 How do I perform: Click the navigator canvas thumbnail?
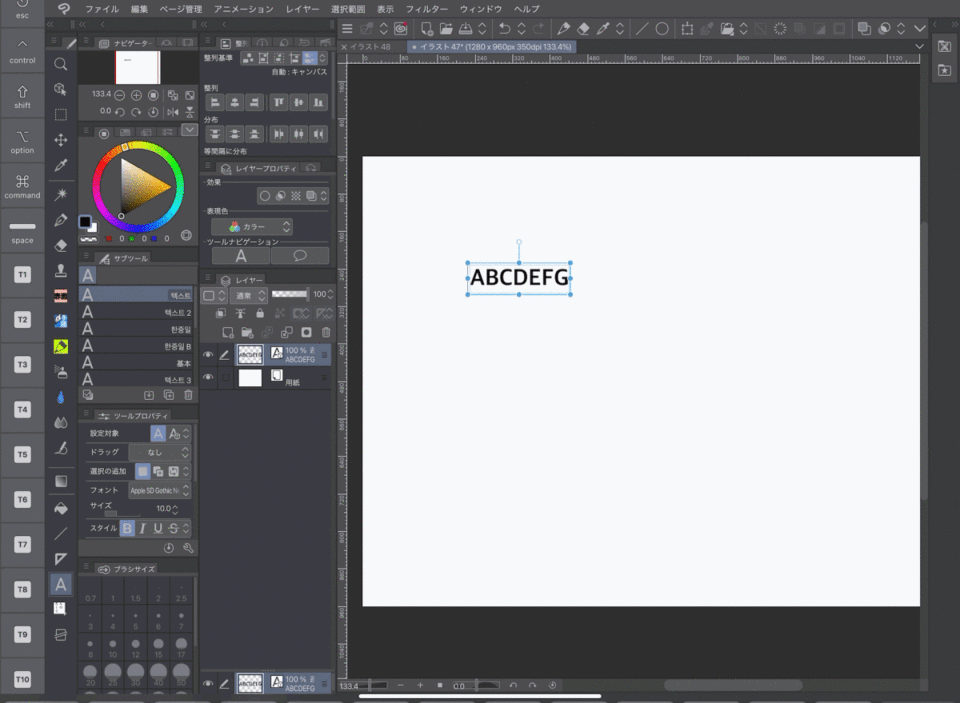pyautogui.click(x=138, y=67)
